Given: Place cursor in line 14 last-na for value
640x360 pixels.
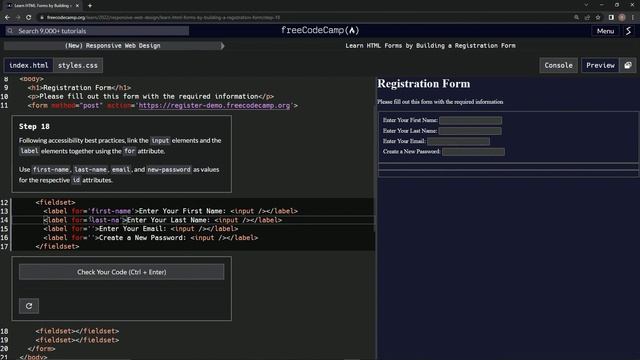Looking at the screenshot, I should (105, 220).
